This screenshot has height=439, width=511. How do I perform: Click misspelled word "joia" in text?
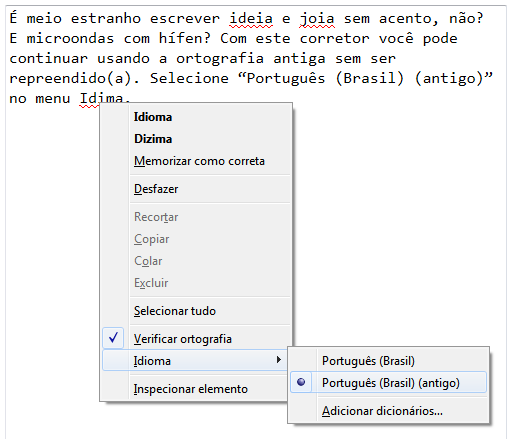click(317, 19)
